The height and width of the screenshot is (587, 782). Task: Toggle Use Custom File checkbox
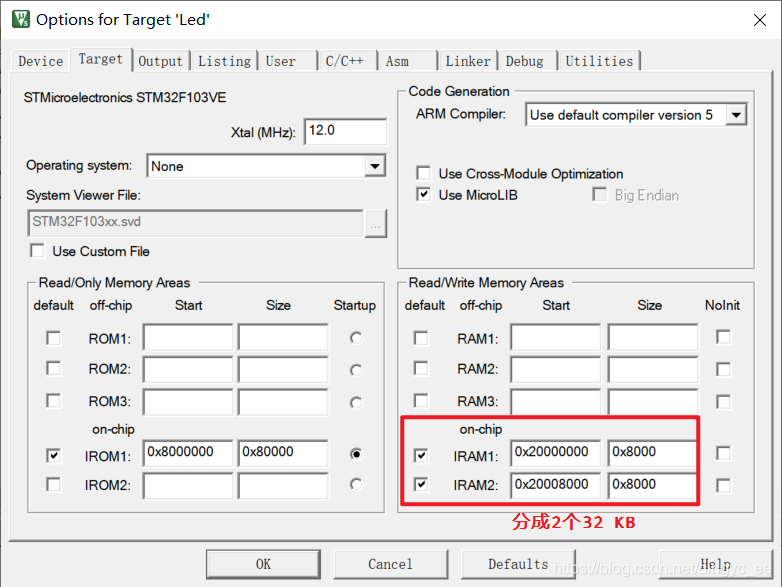tap(37, 251)
